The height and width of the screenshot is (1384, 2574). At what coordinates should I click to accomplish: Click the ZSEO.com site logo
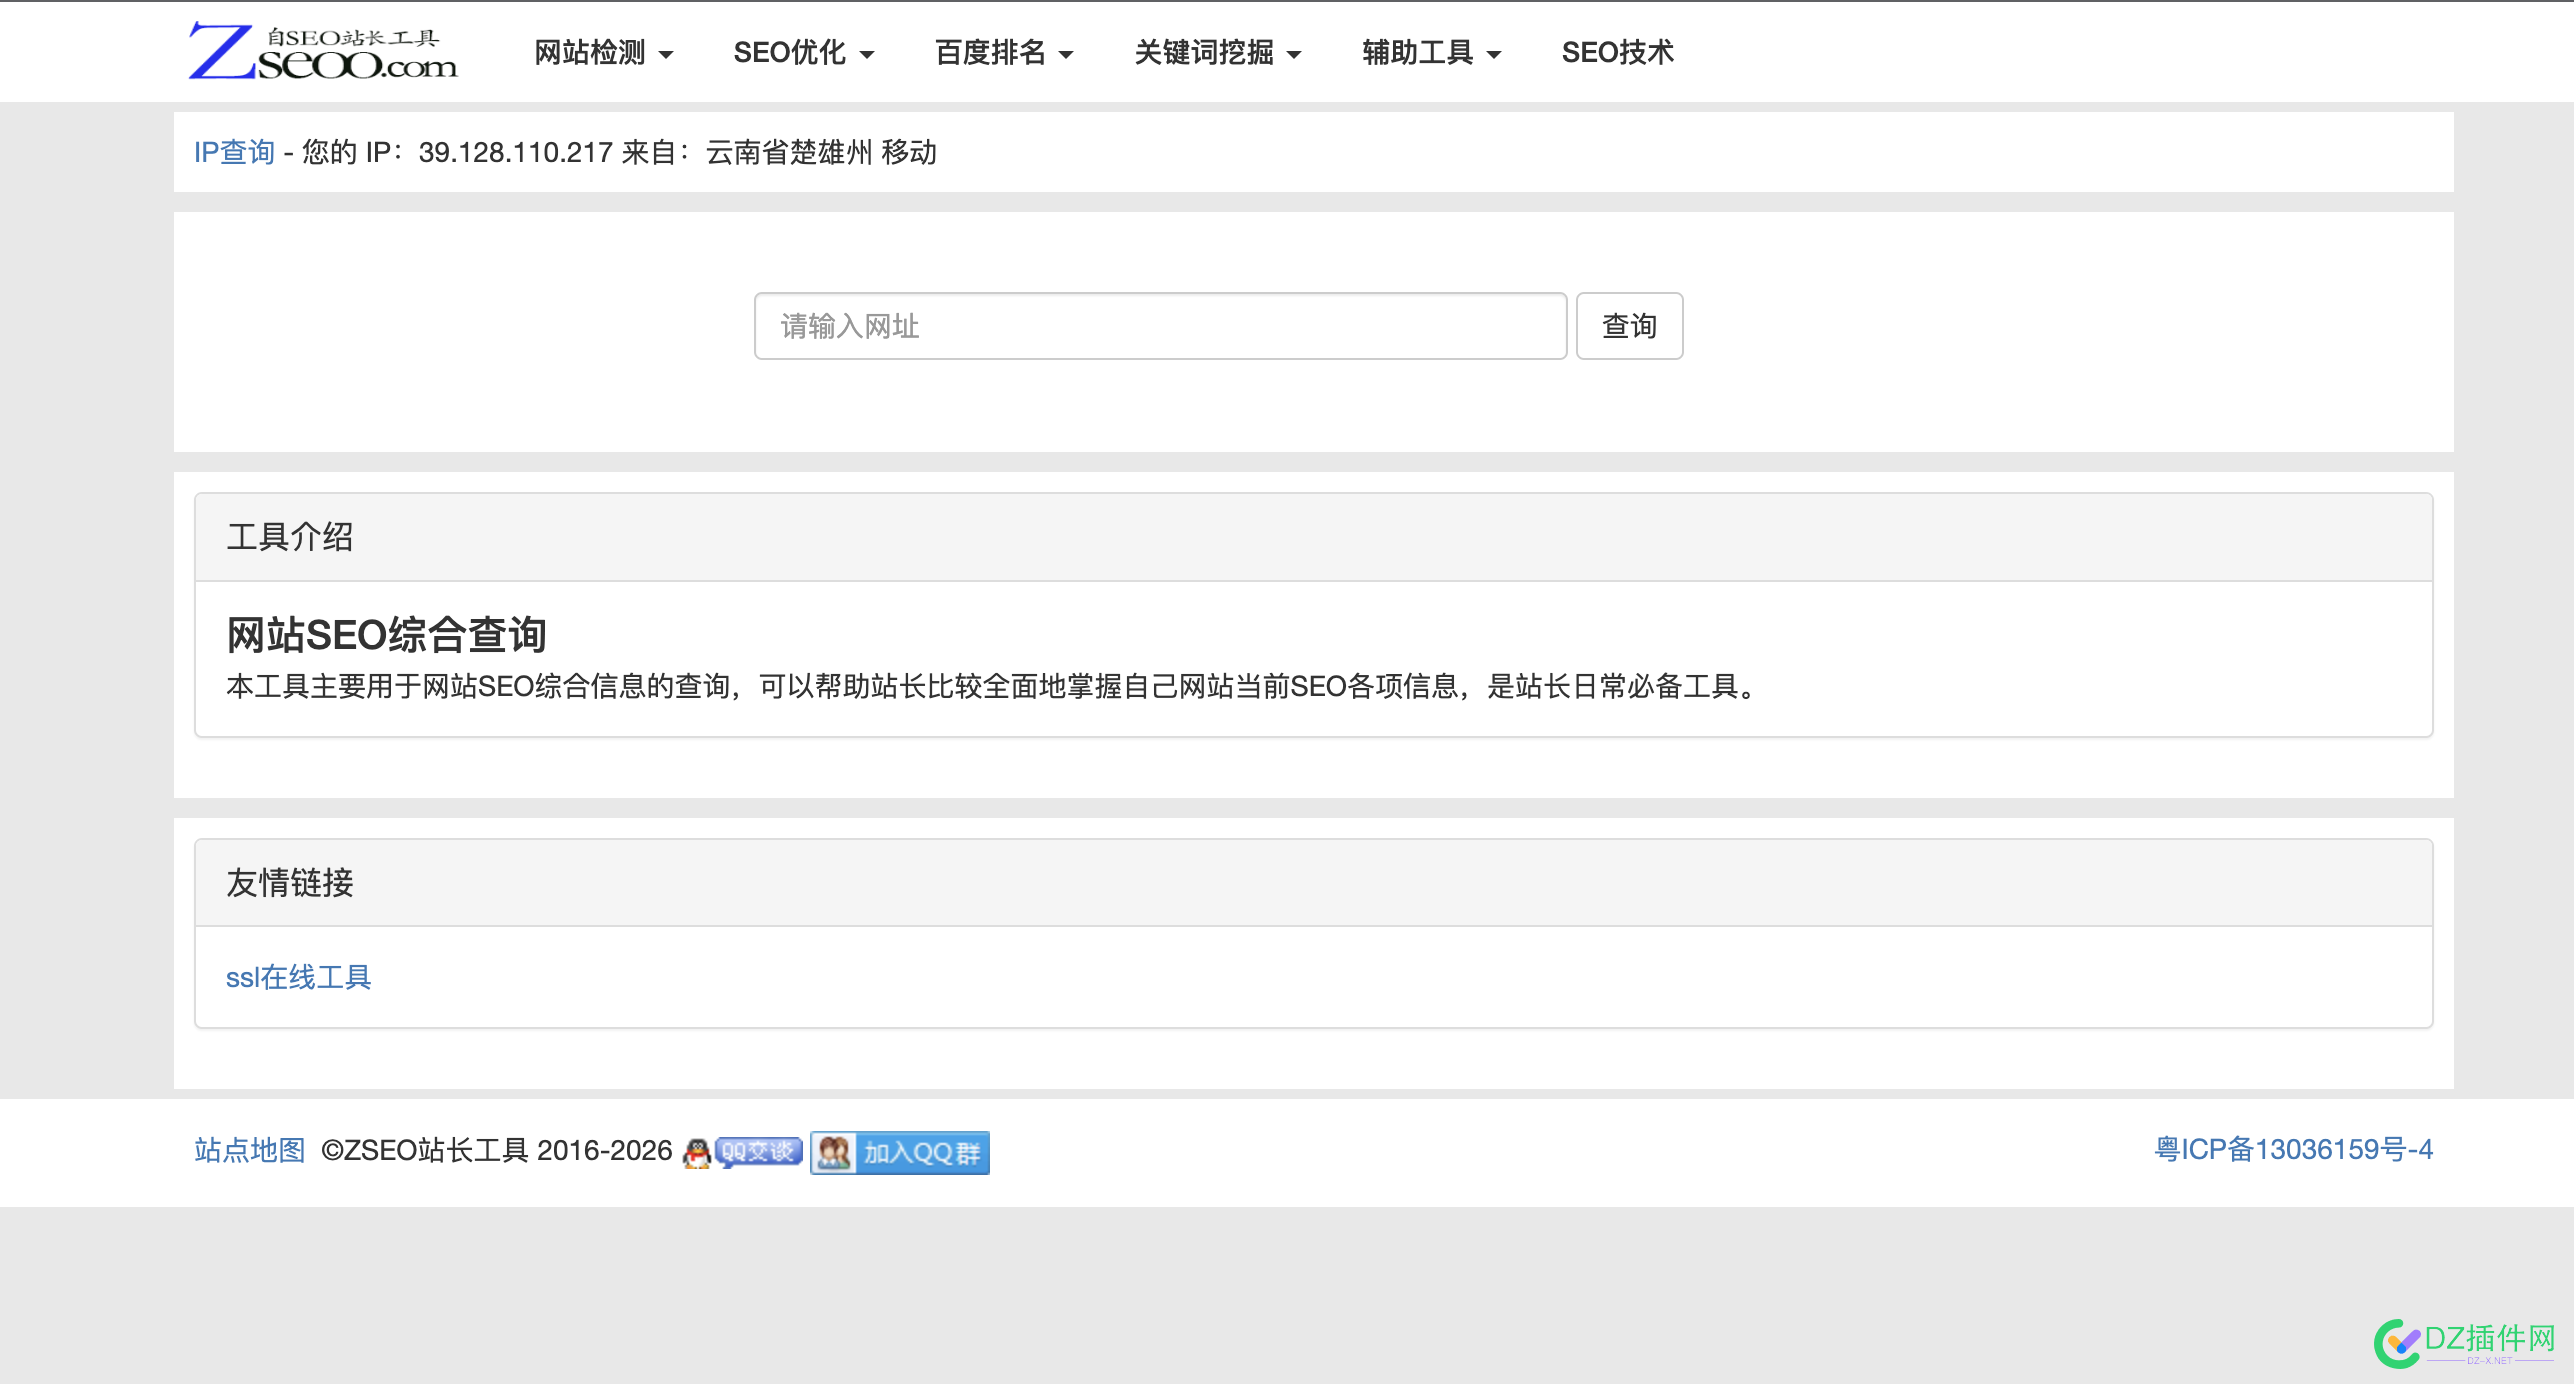coord(322,51)
